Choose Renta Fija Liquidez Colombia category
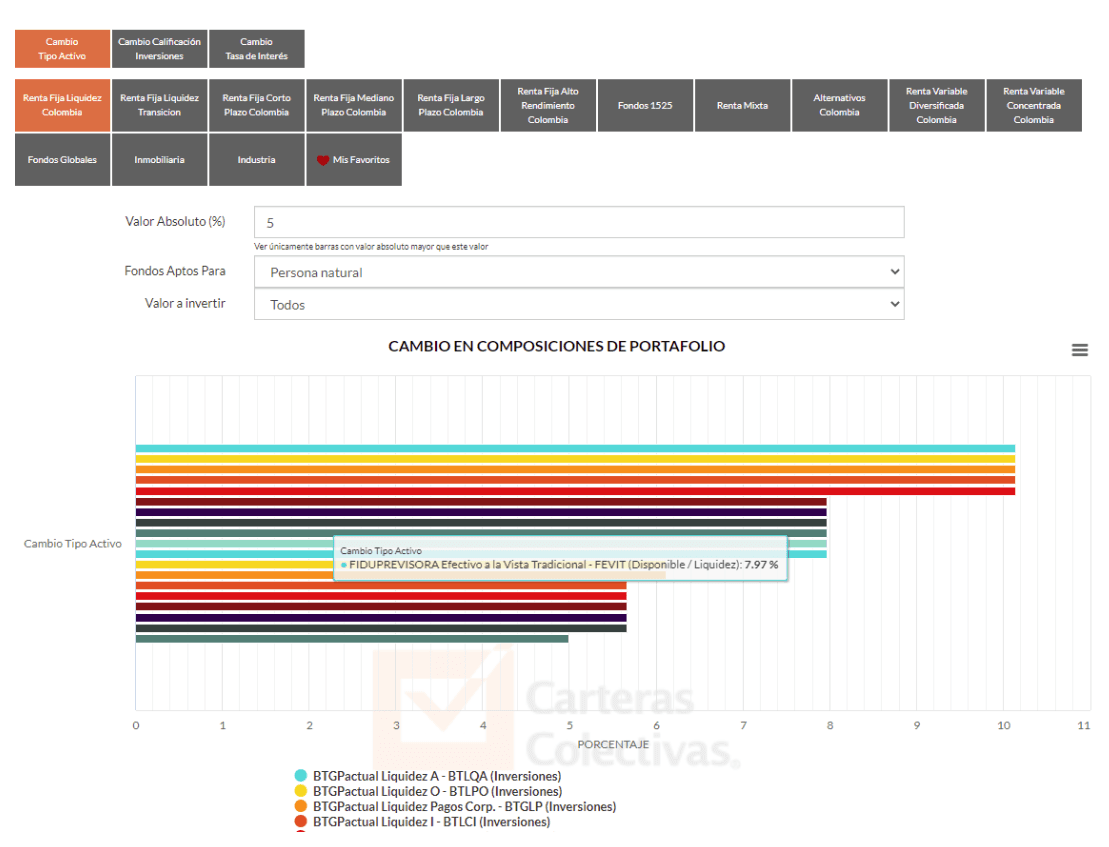1109x847 pixels. click(62, 105)
